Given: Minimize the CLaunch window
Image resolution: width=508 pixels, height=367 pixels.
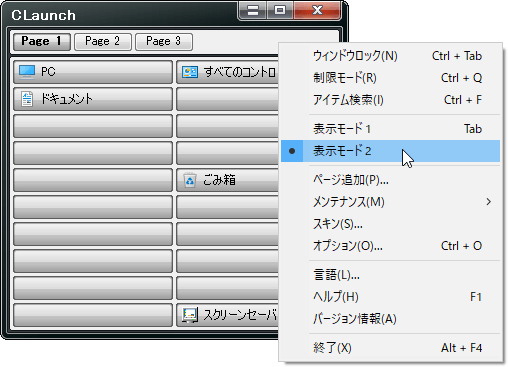Looking at the screenshot, I should point(253,10).
